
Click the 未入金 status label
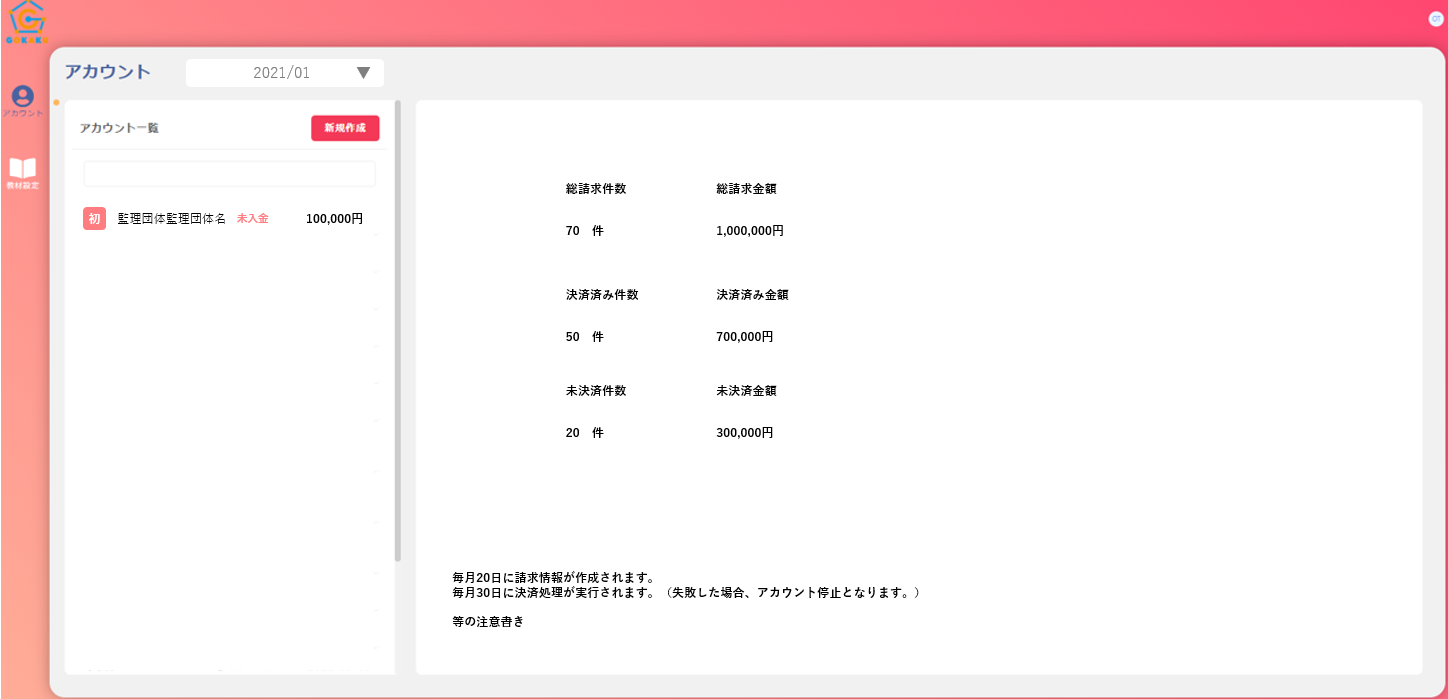252,218
